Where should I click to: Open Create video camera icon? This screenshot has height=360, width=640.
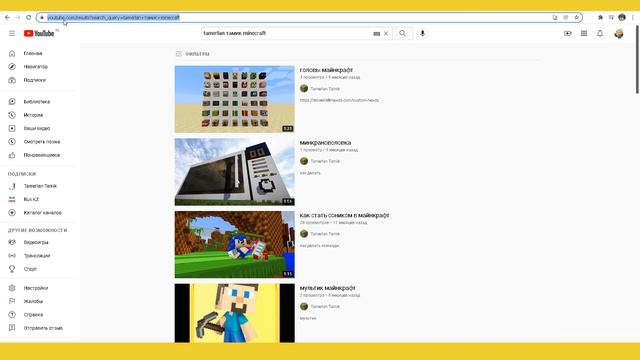click(x=568, y=33)
